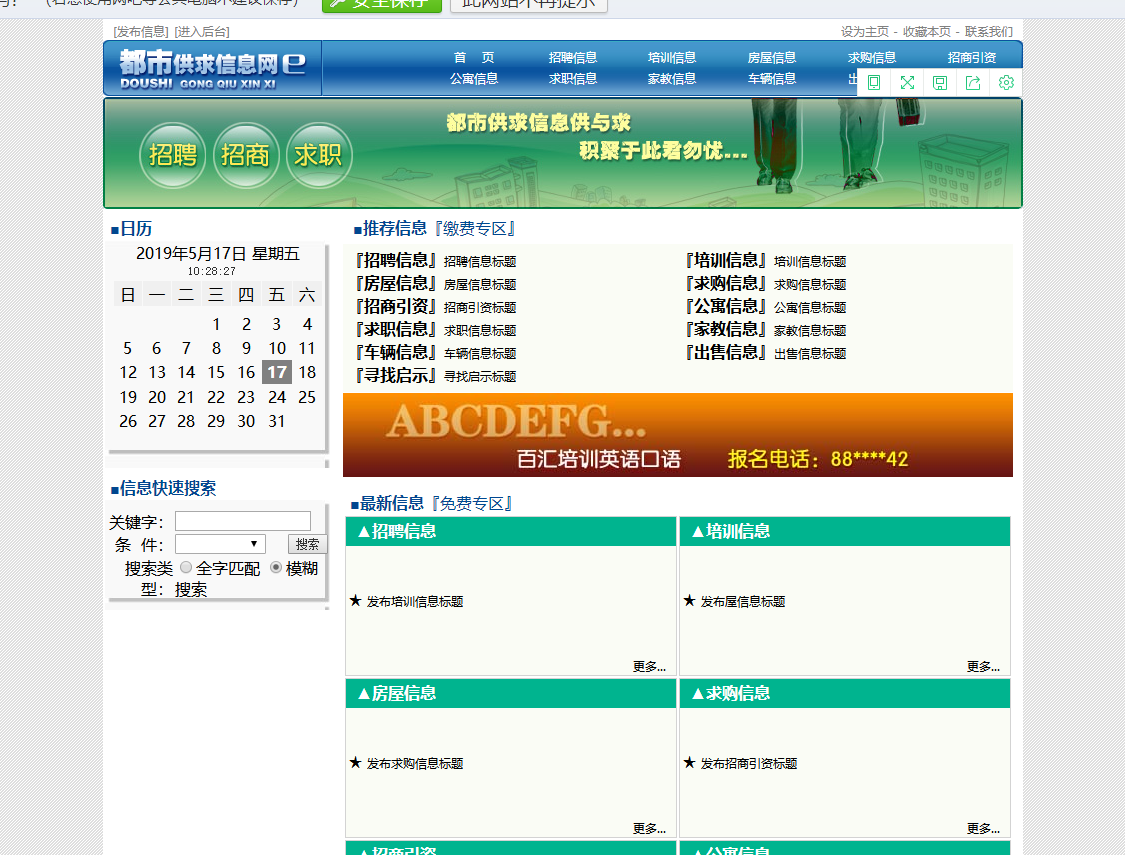
Task: Click the 搜索 button
Action: point(308,544)
